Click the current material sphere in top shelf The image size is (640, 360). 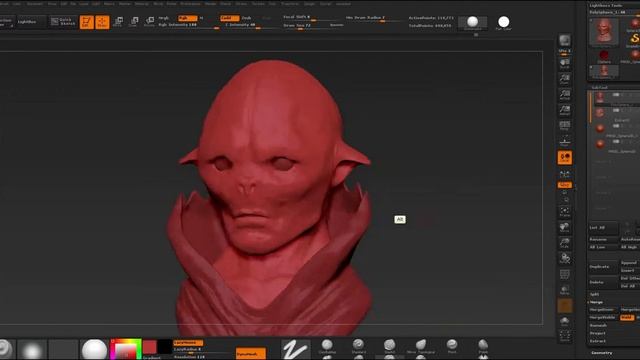pyautogui.click(x=472, y=22)
